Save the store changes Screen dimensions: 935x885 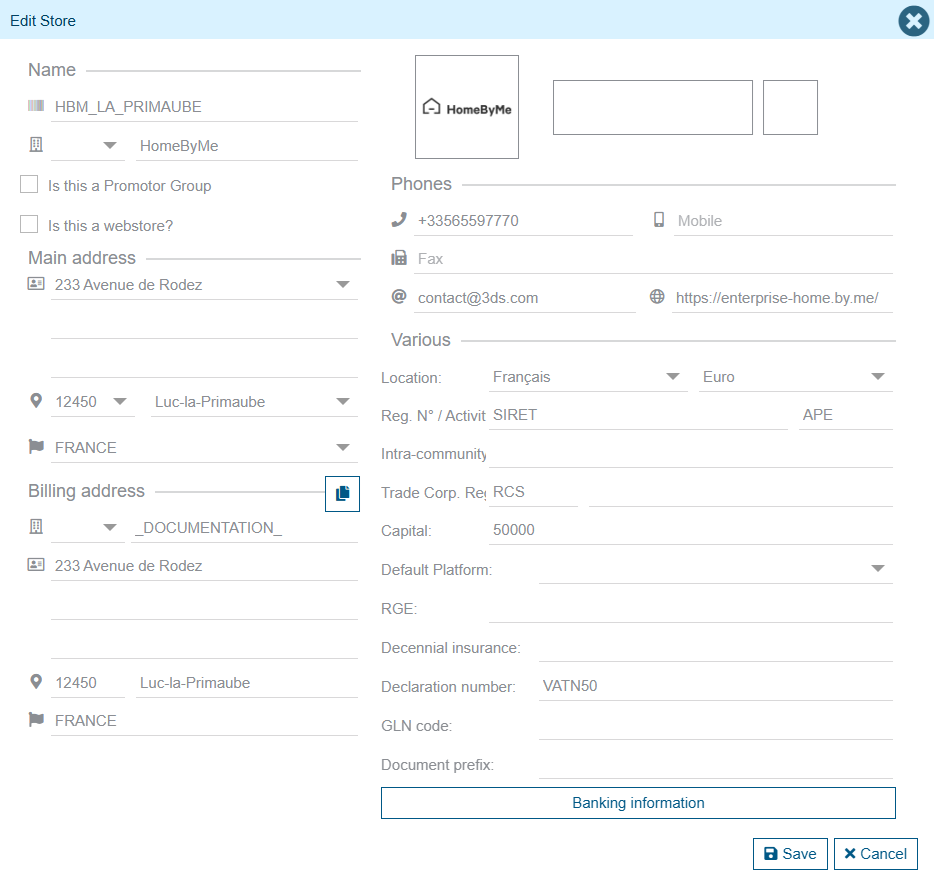[x=790, y=854]
